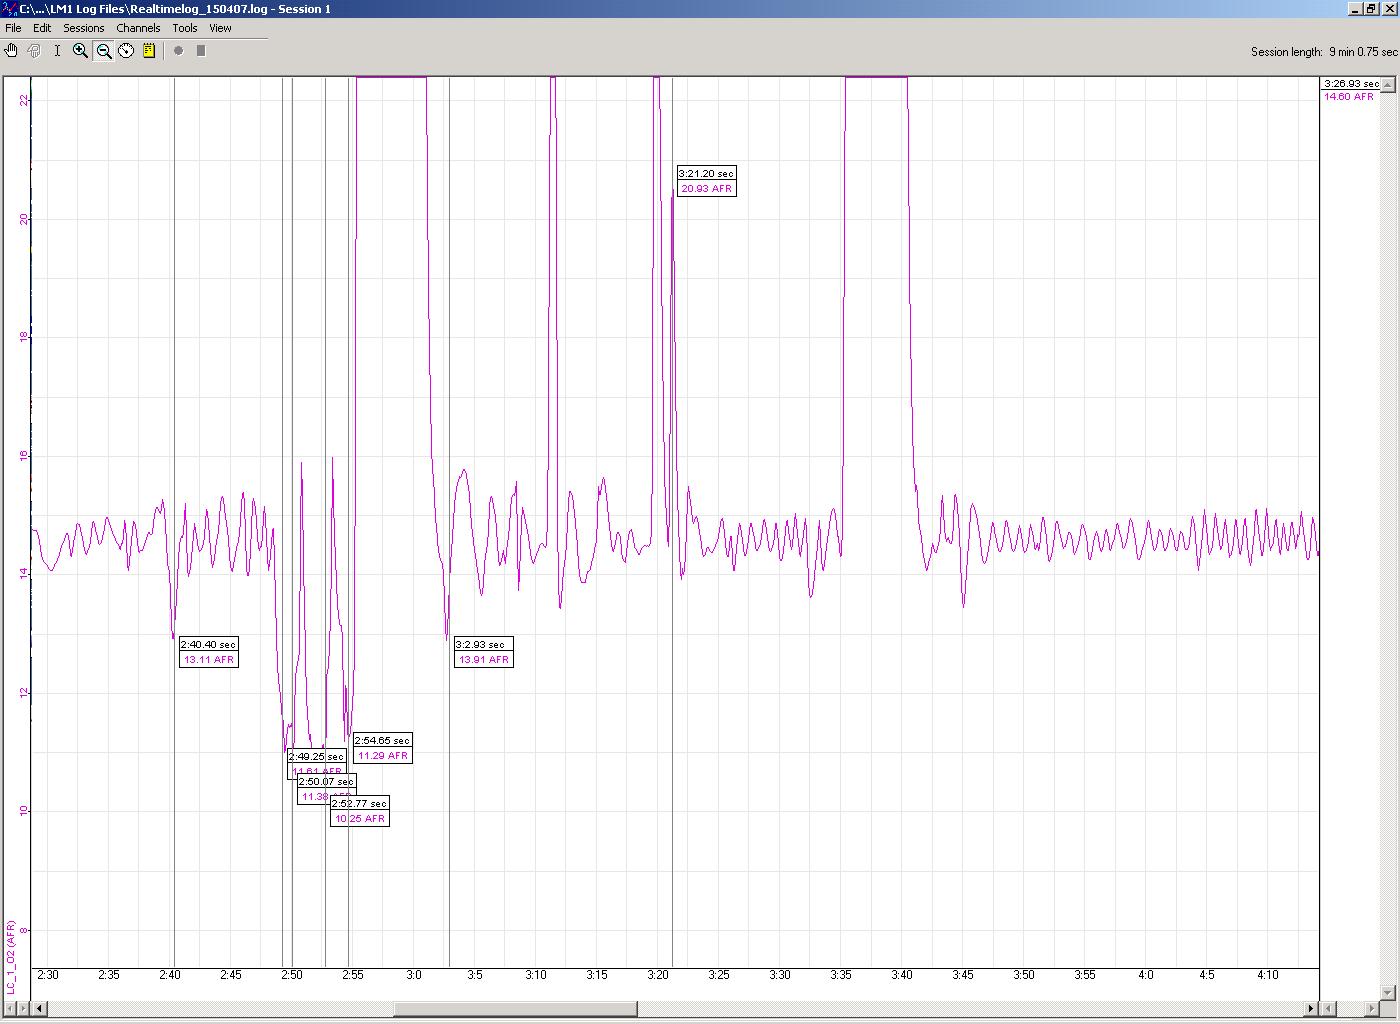Open the View menu
1400x1024 pixels.
pyautogui.click(x=220, y=28)
